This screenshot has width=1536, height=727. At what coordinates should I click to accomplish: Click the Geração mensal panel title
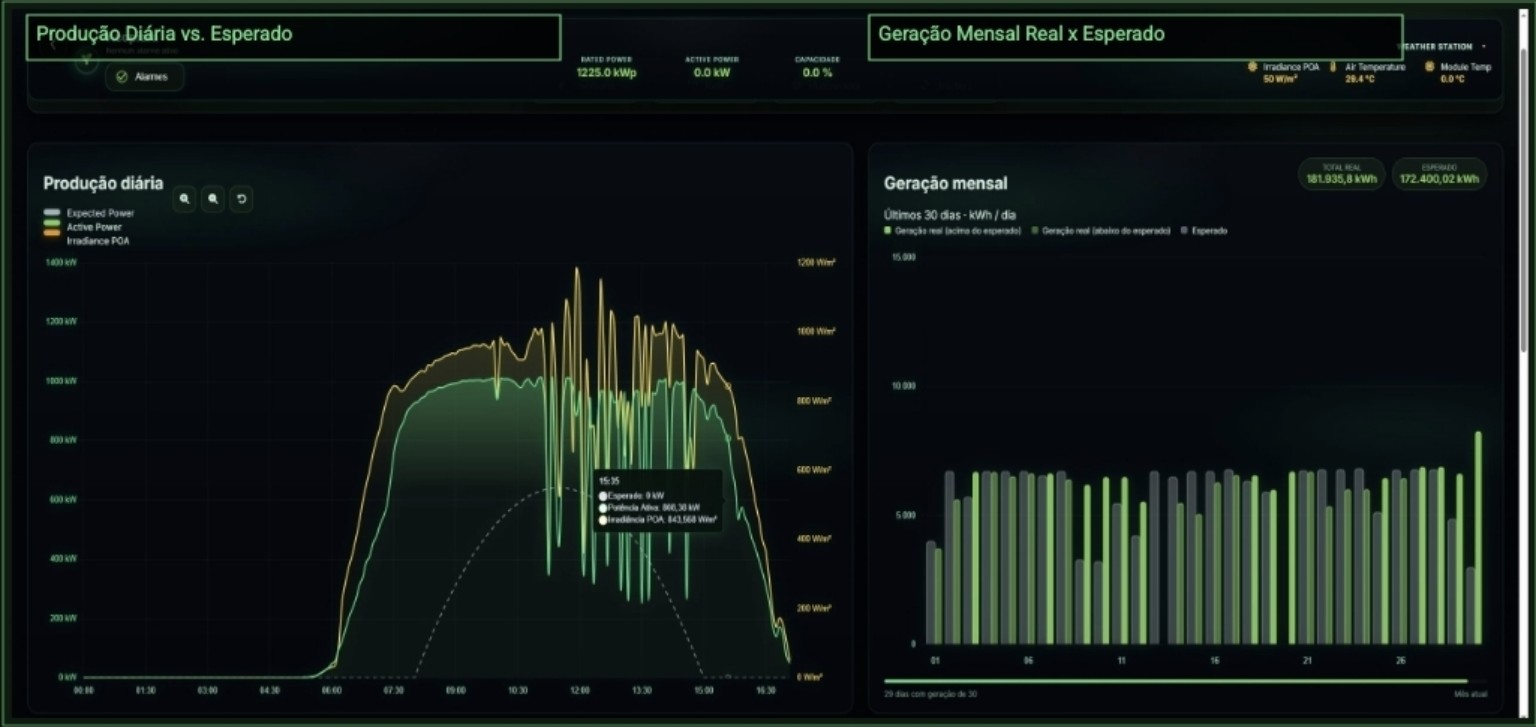945,183
